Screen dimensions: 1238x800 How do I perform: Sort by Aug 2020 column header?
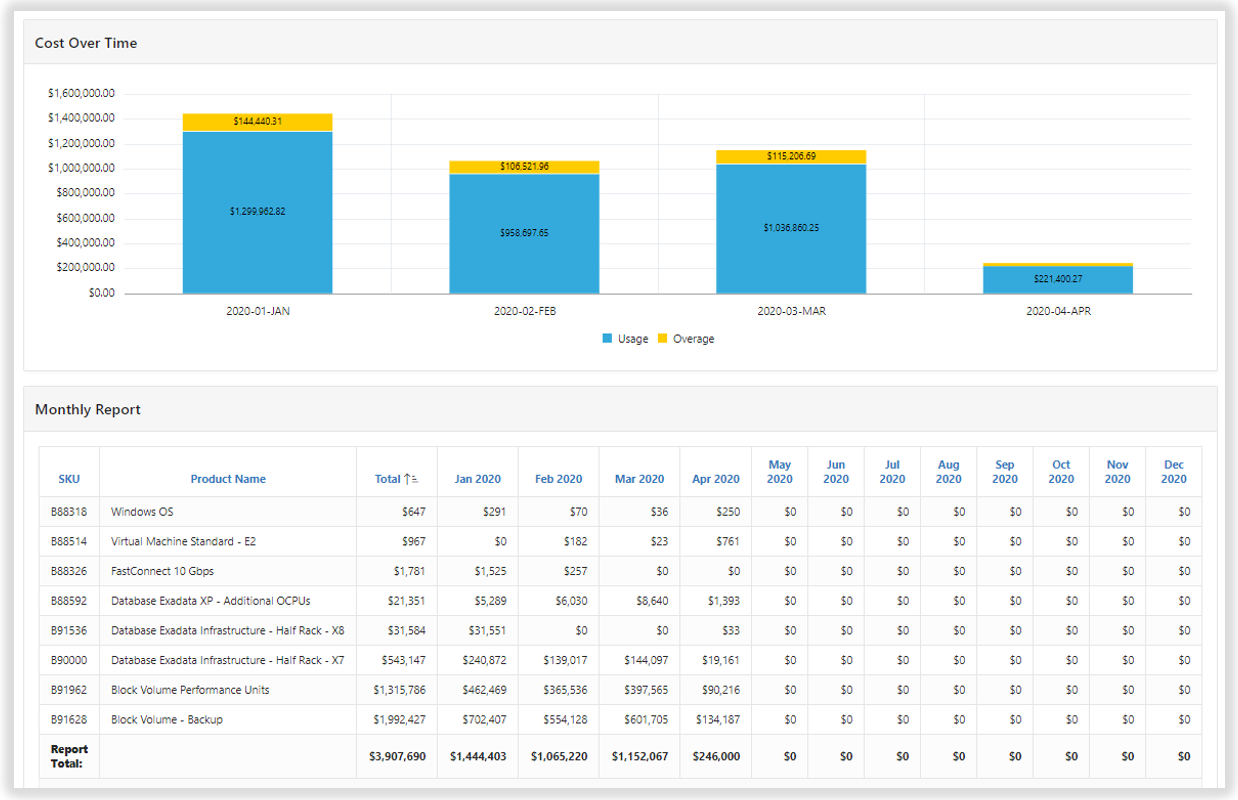[x=949, y=471]
